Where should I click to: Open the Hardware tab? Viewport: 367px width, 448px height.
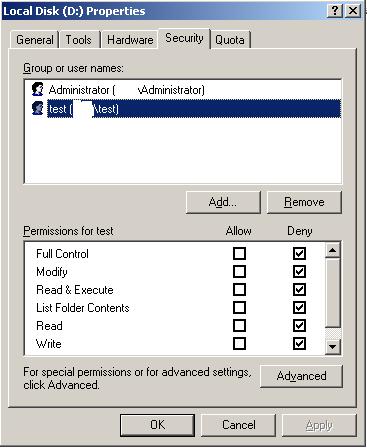click(x=130, y=40)
